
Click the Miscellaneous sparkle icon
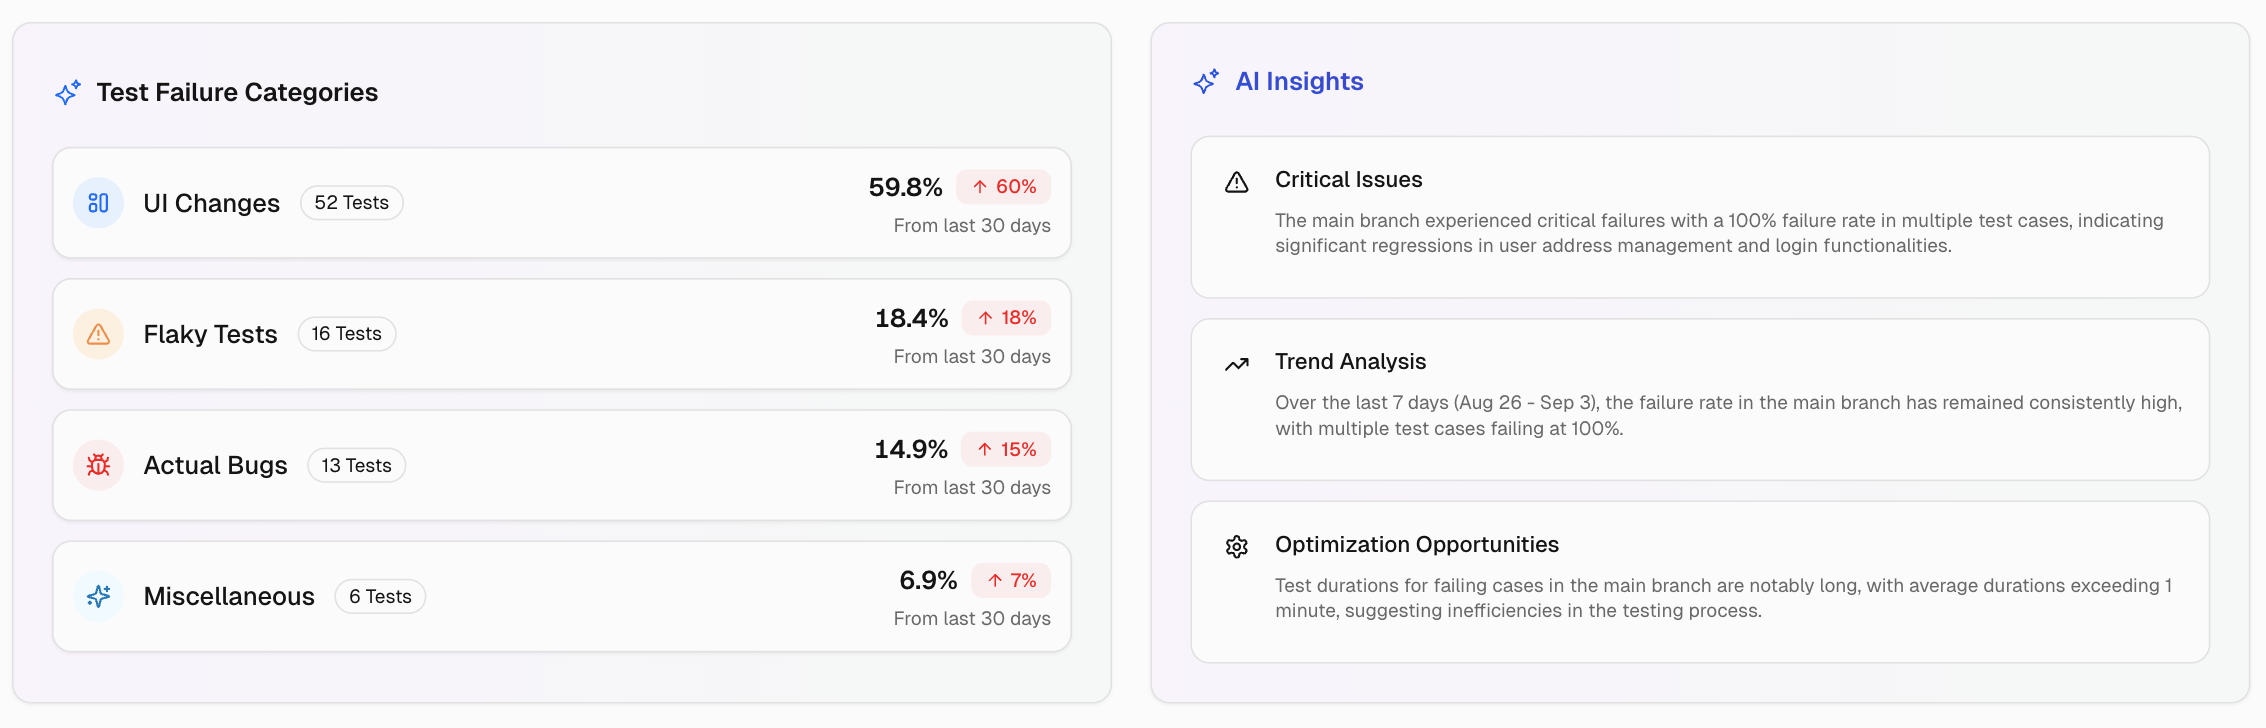pyautogui.click(x=98, y=596)
